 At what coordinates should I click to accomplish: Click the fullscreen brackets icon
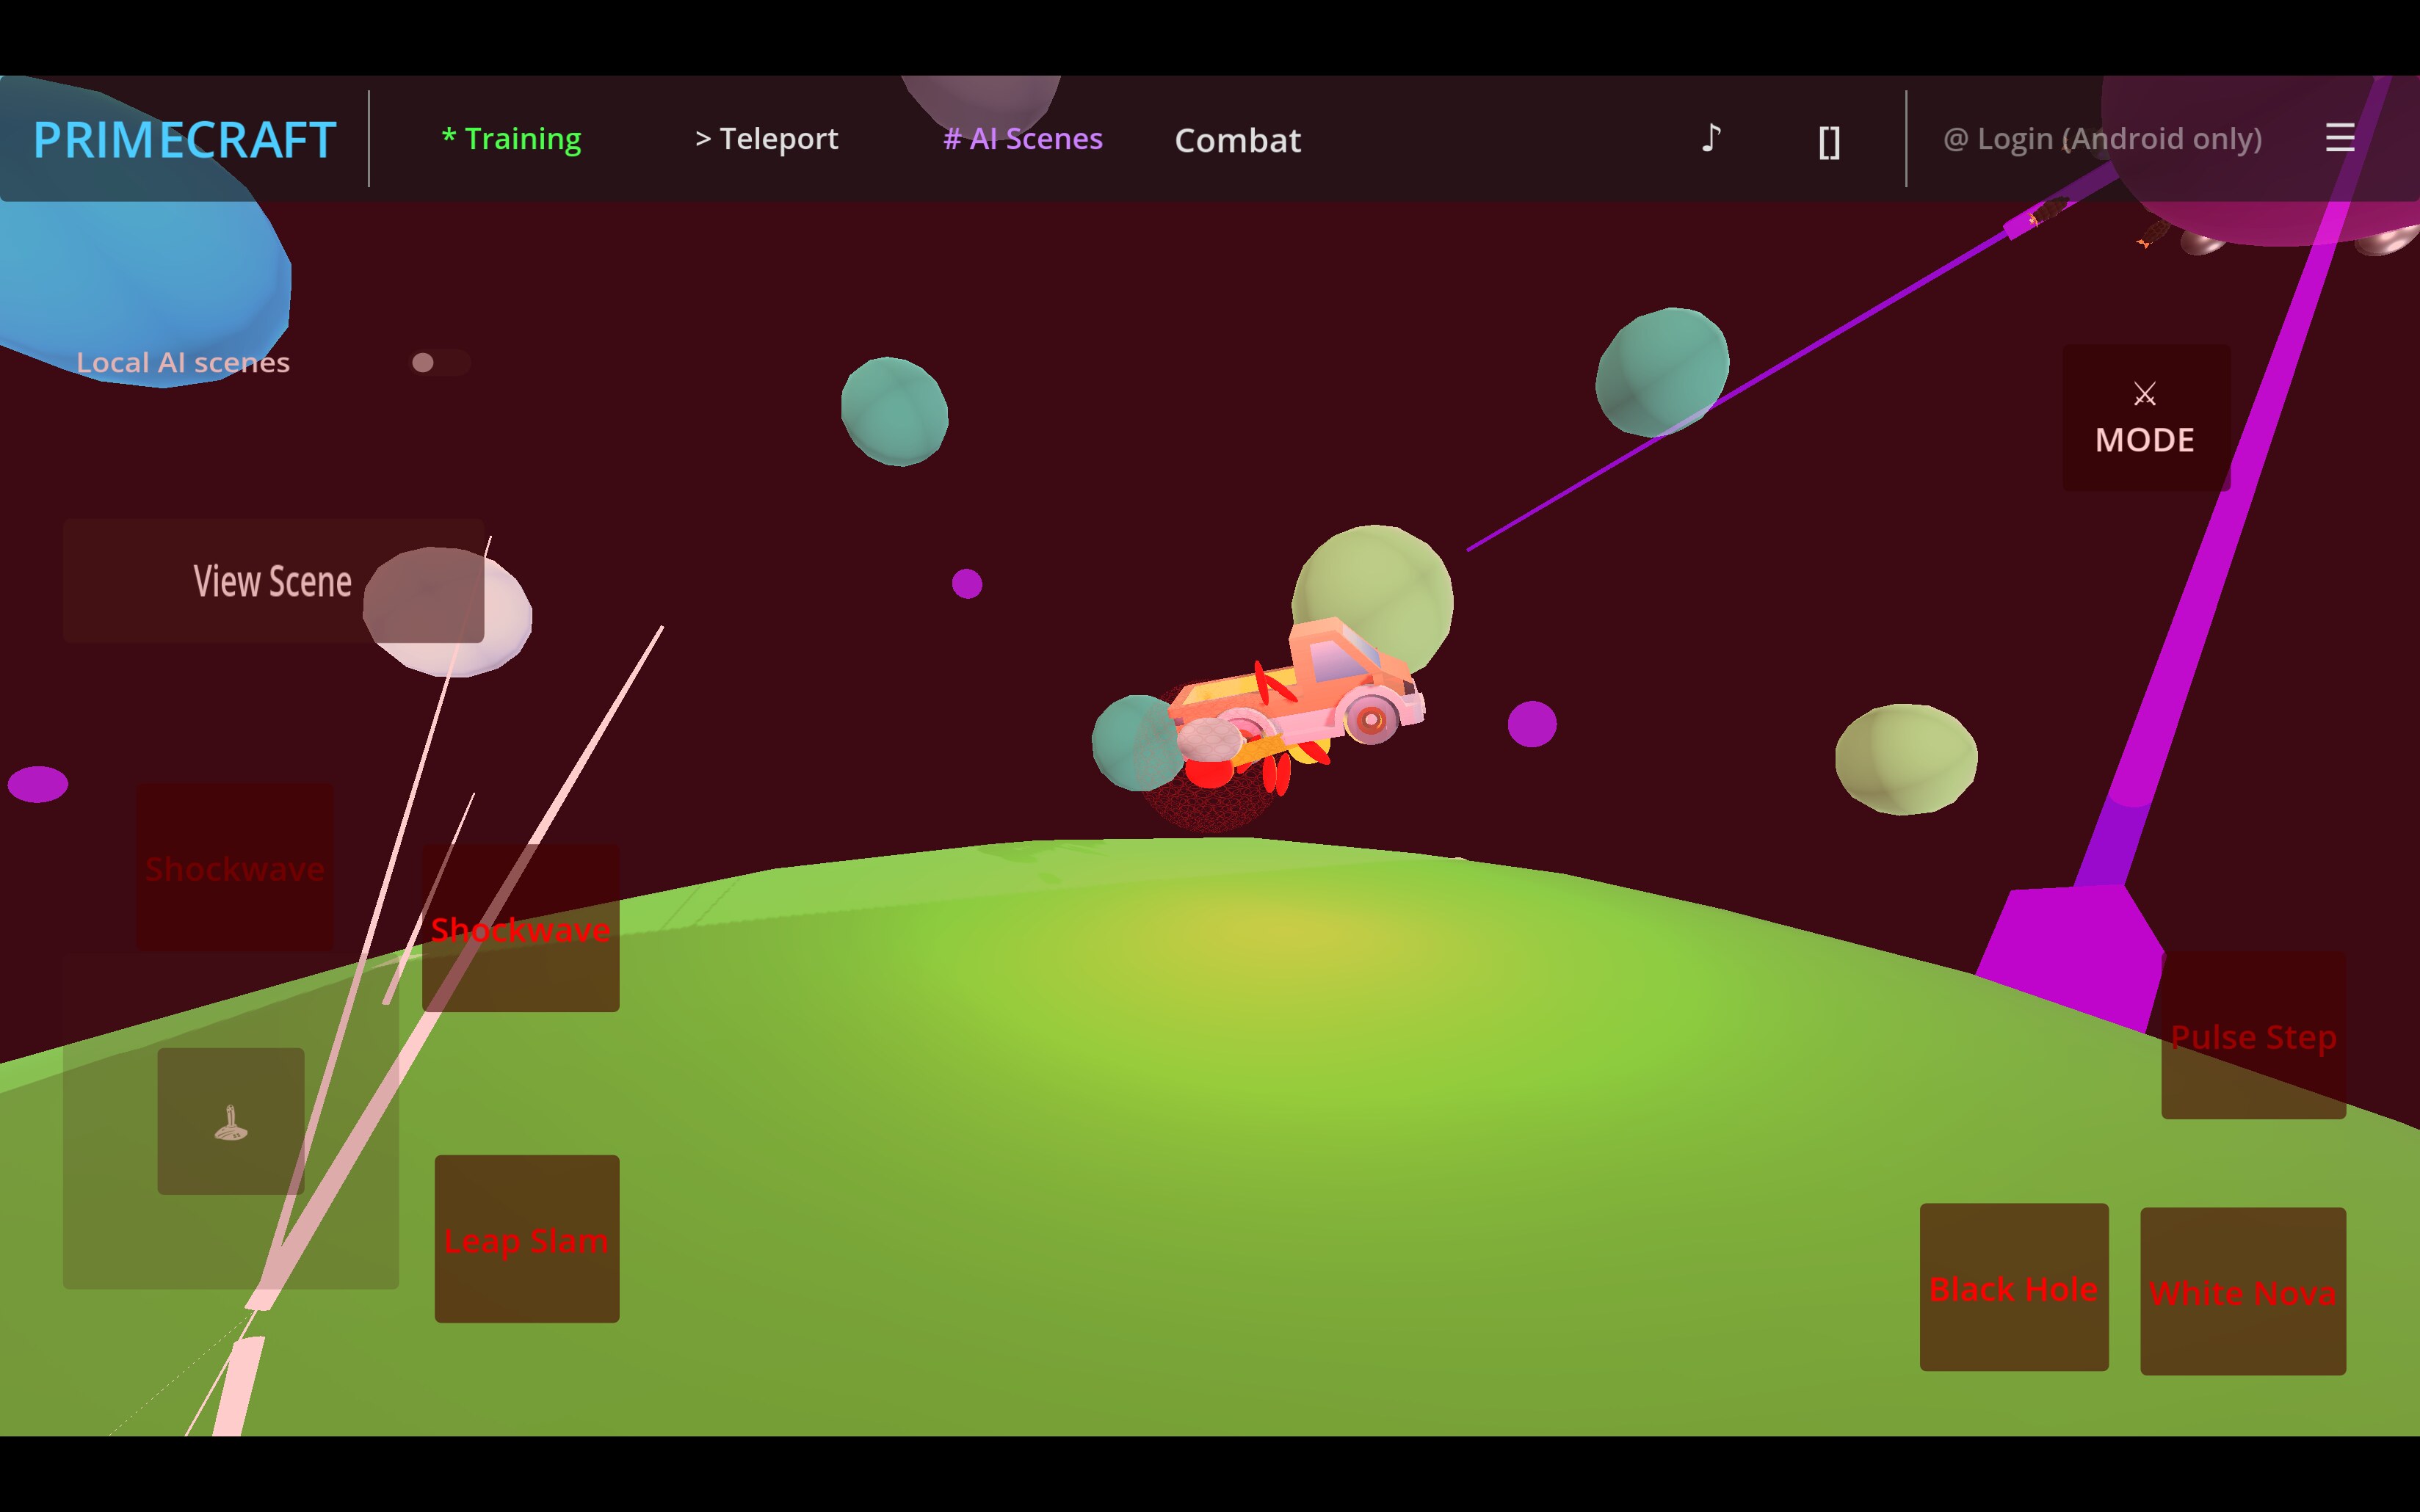[1829, 142]
